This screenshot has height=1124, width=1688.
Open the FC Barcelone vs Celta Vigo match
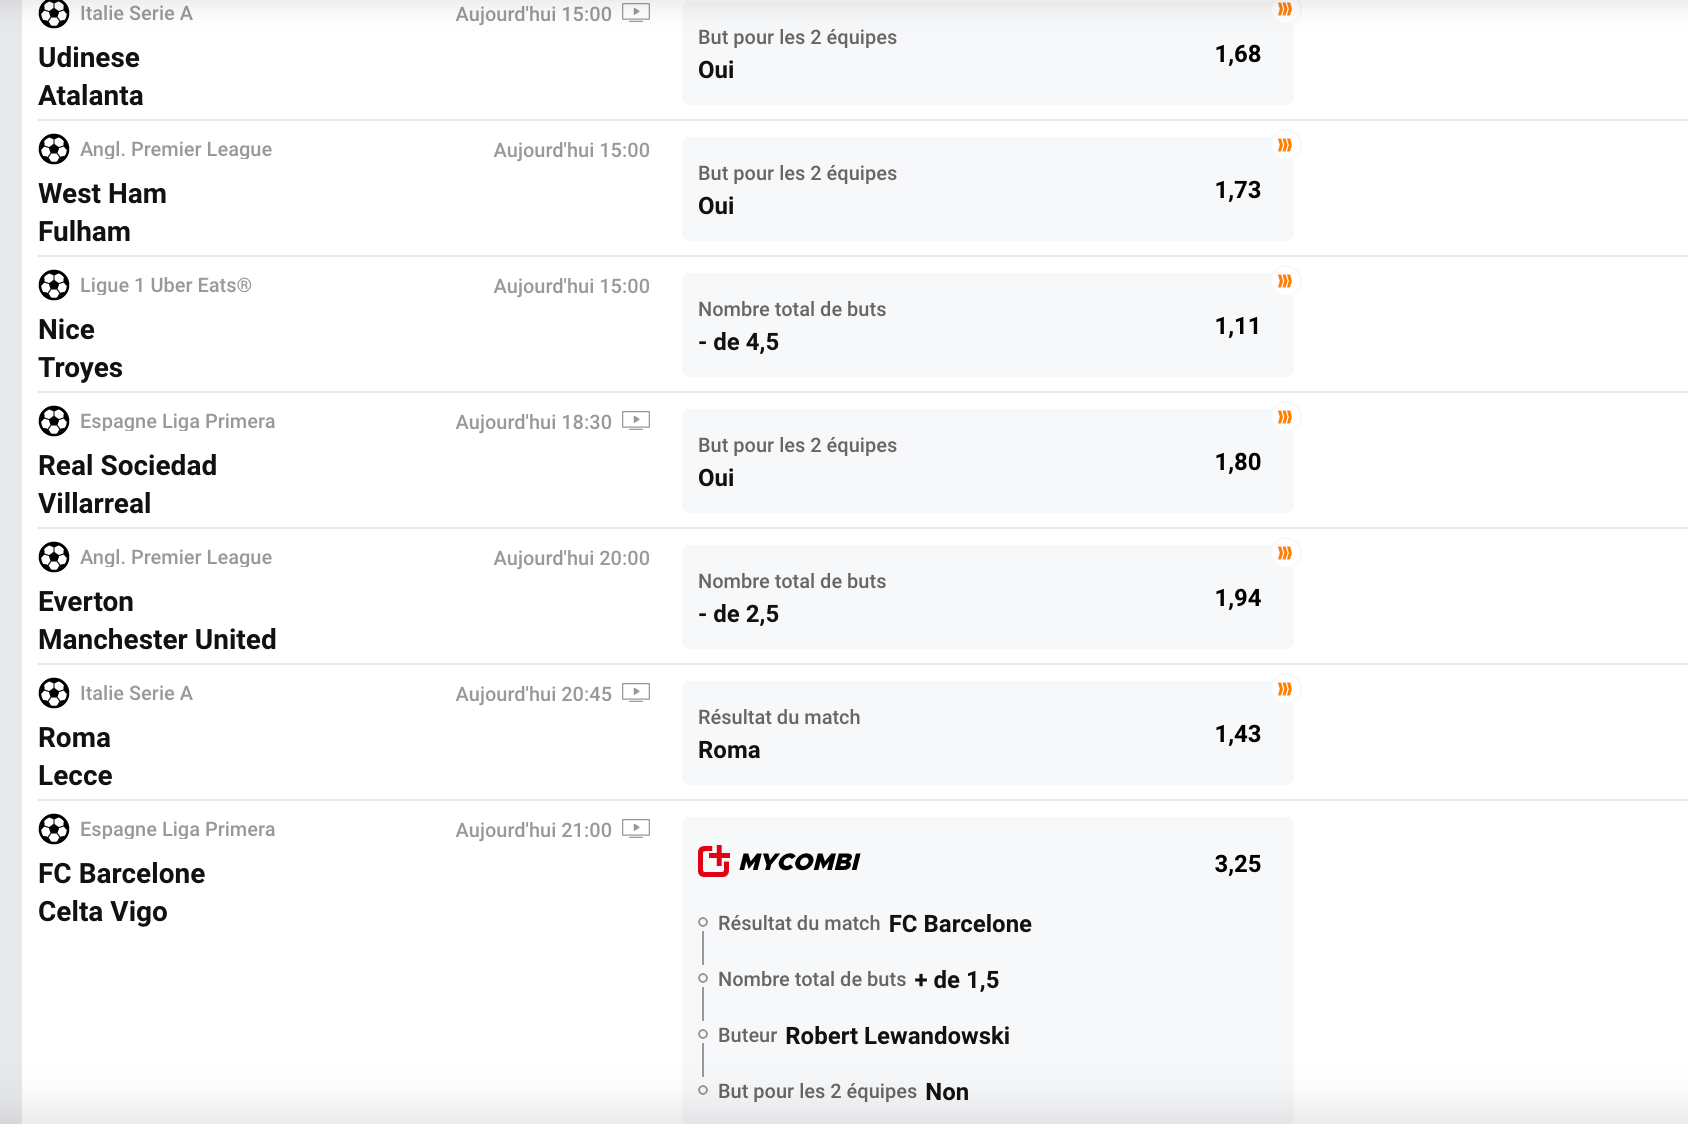122,892
